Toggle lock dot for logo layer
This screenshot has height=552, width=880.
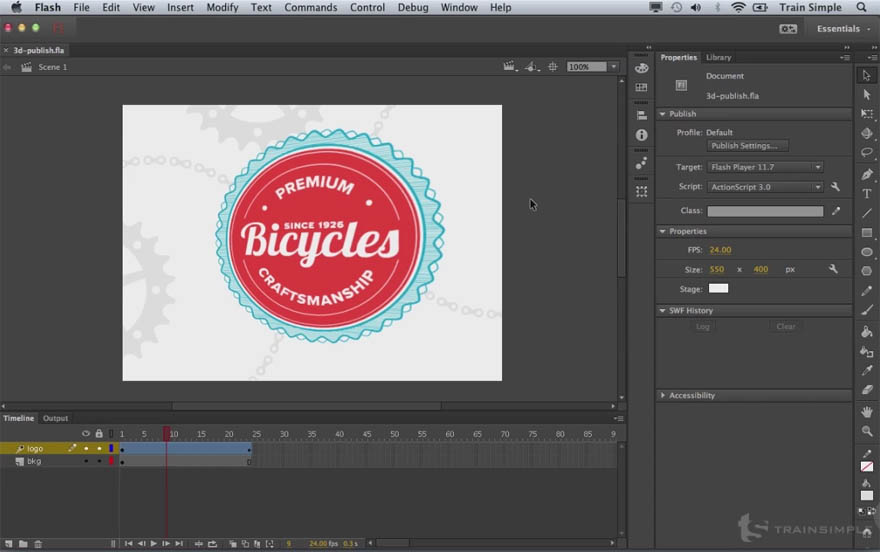[99, 449]
